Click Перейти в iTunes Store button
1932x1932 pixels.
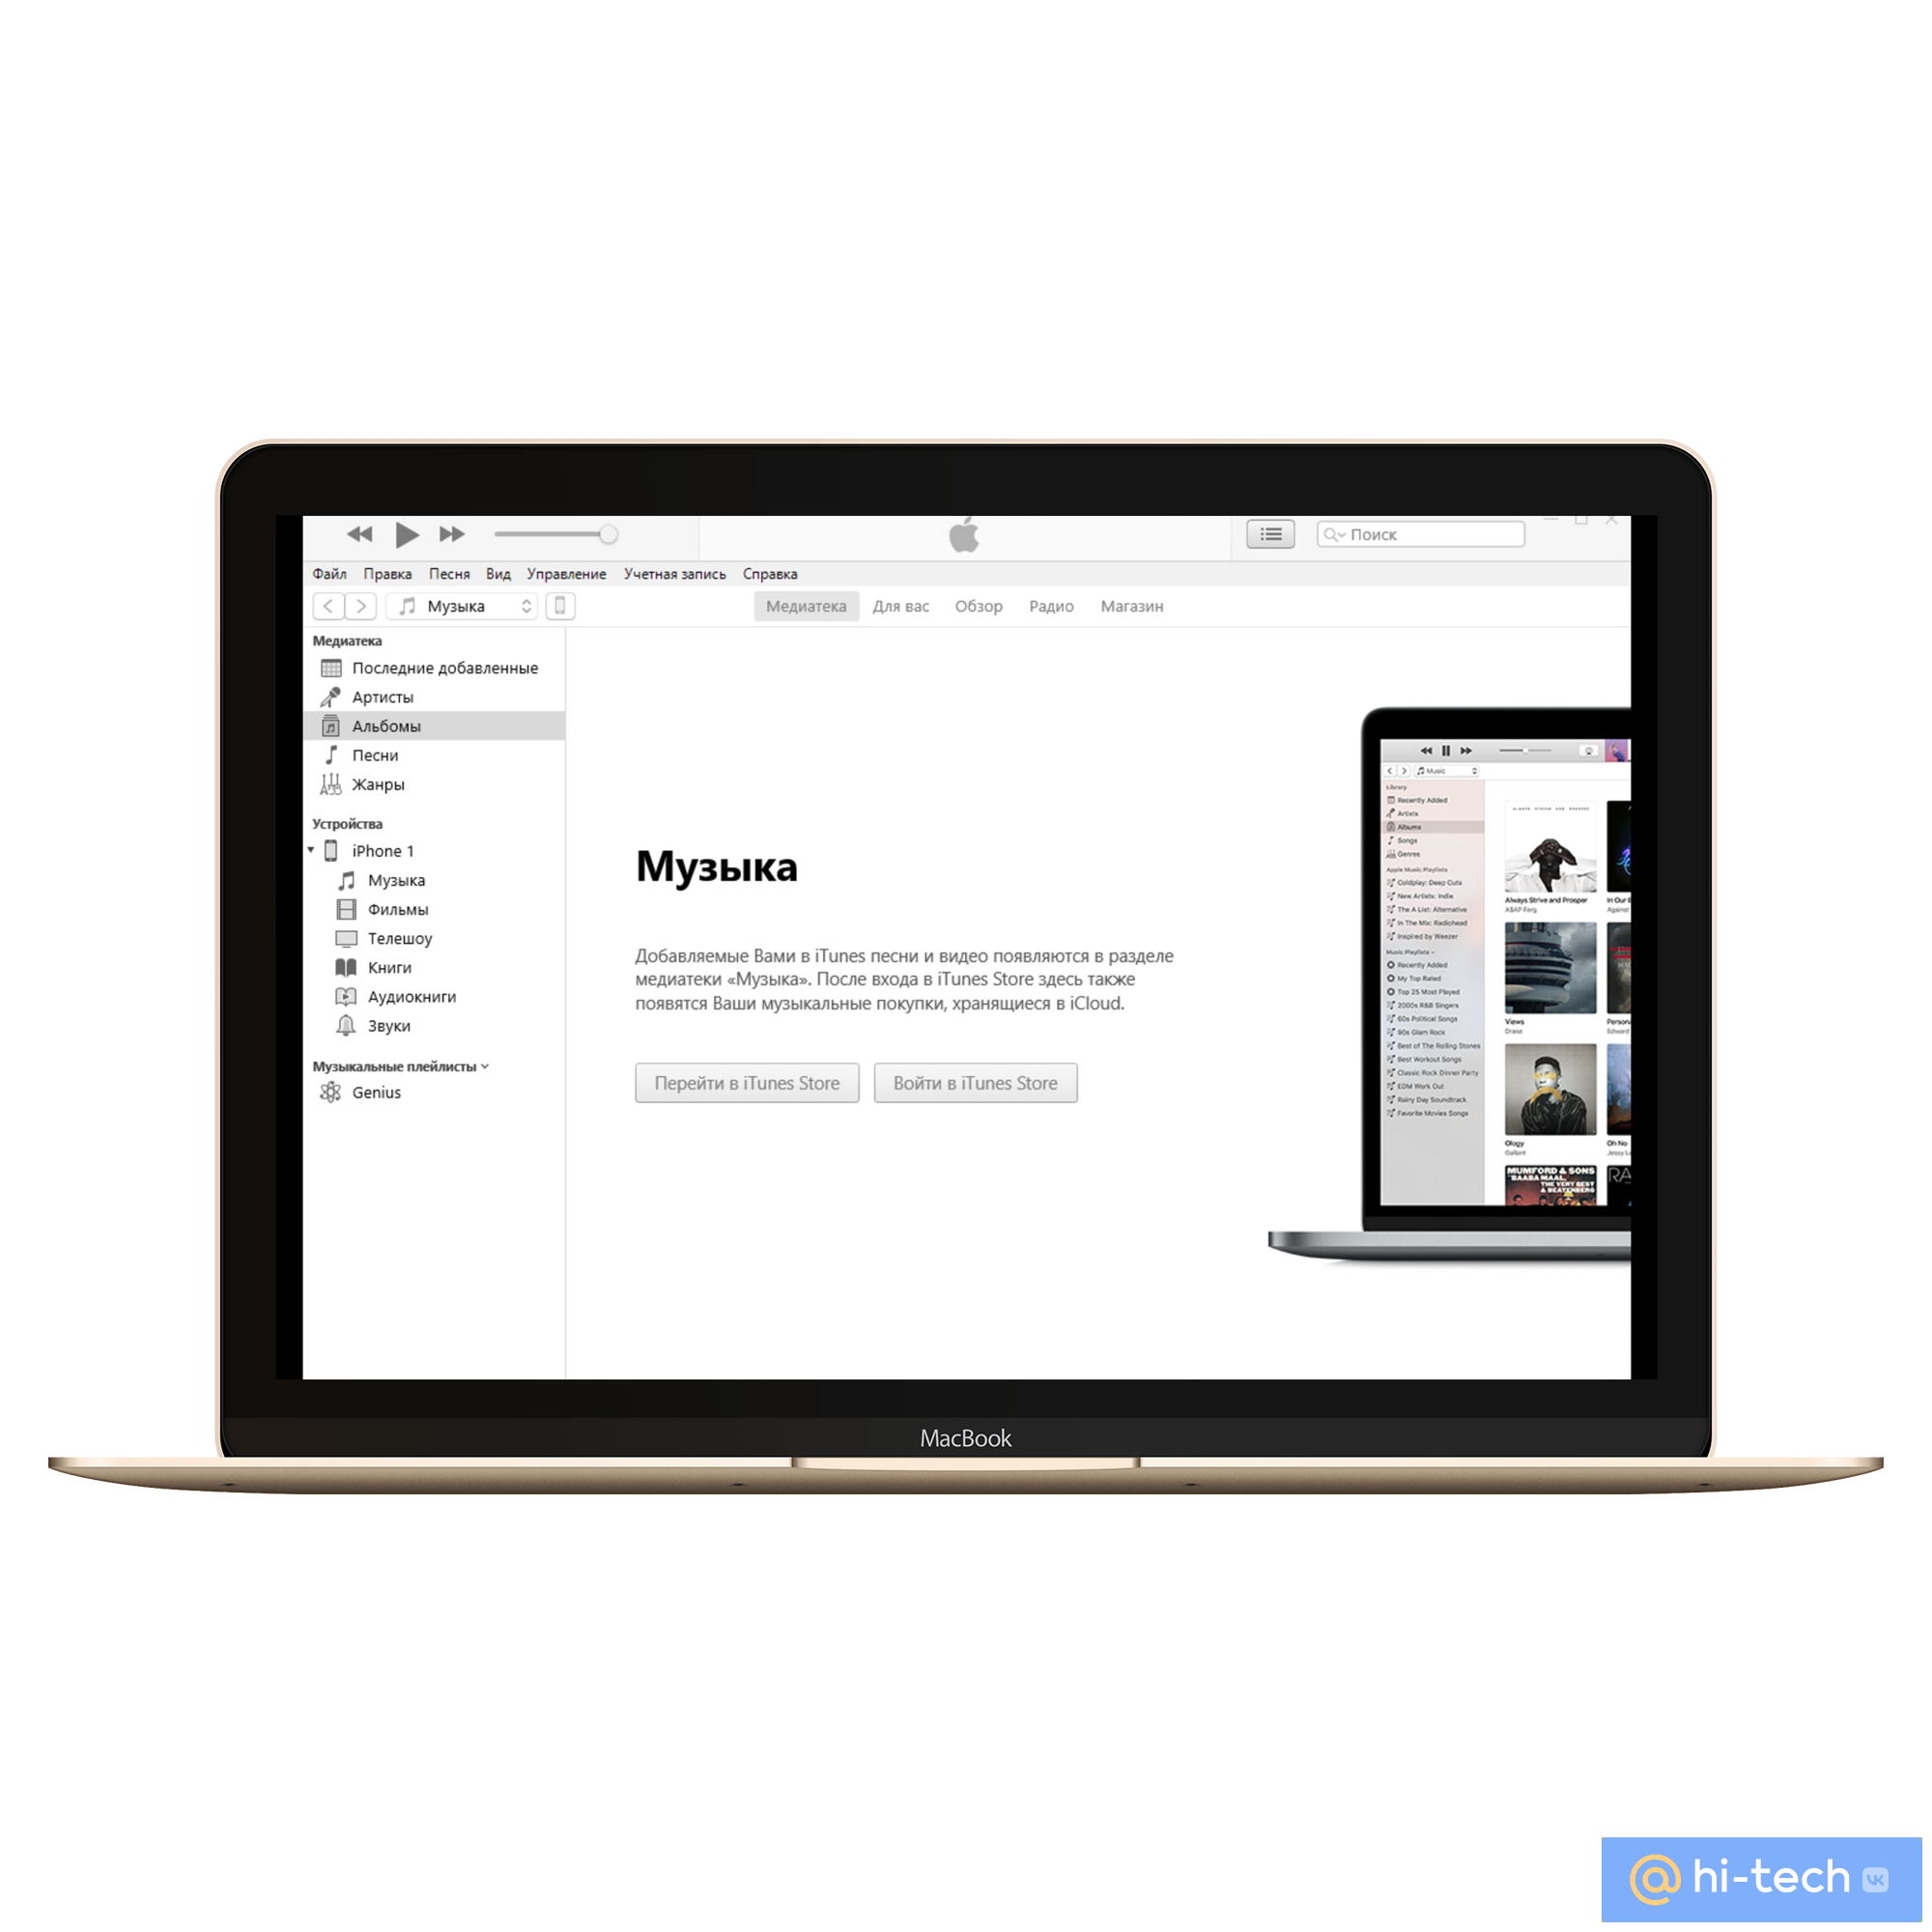(x=743, y=1083)
